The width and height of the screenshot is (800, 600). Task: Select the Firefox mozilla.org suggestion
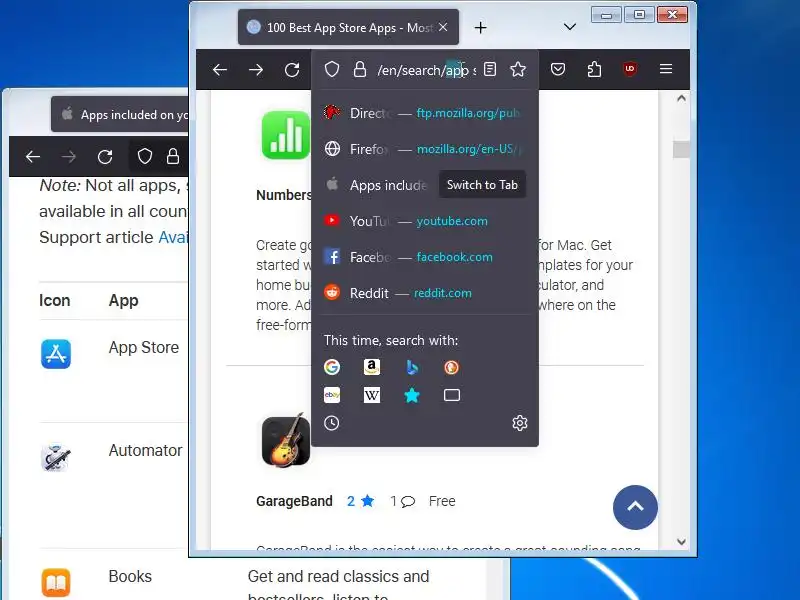[x=424, y=149]
